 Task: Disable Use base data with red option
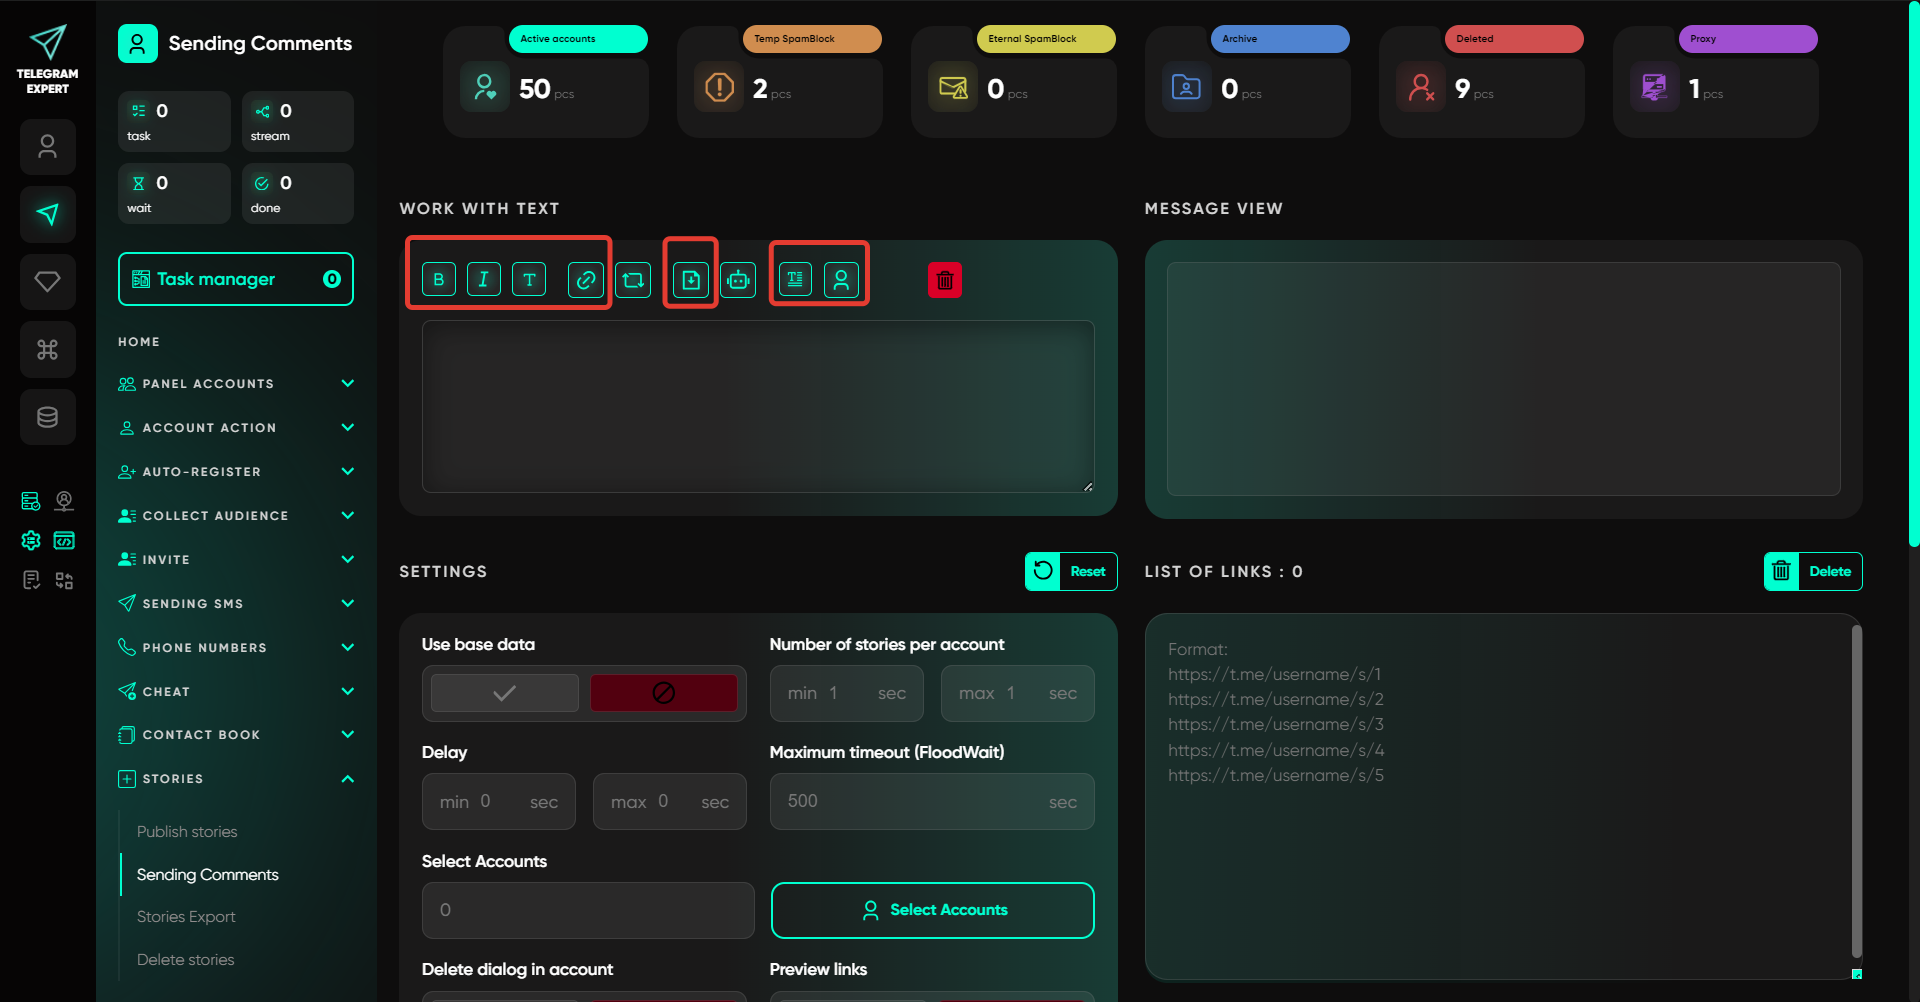tap(663, 693)
